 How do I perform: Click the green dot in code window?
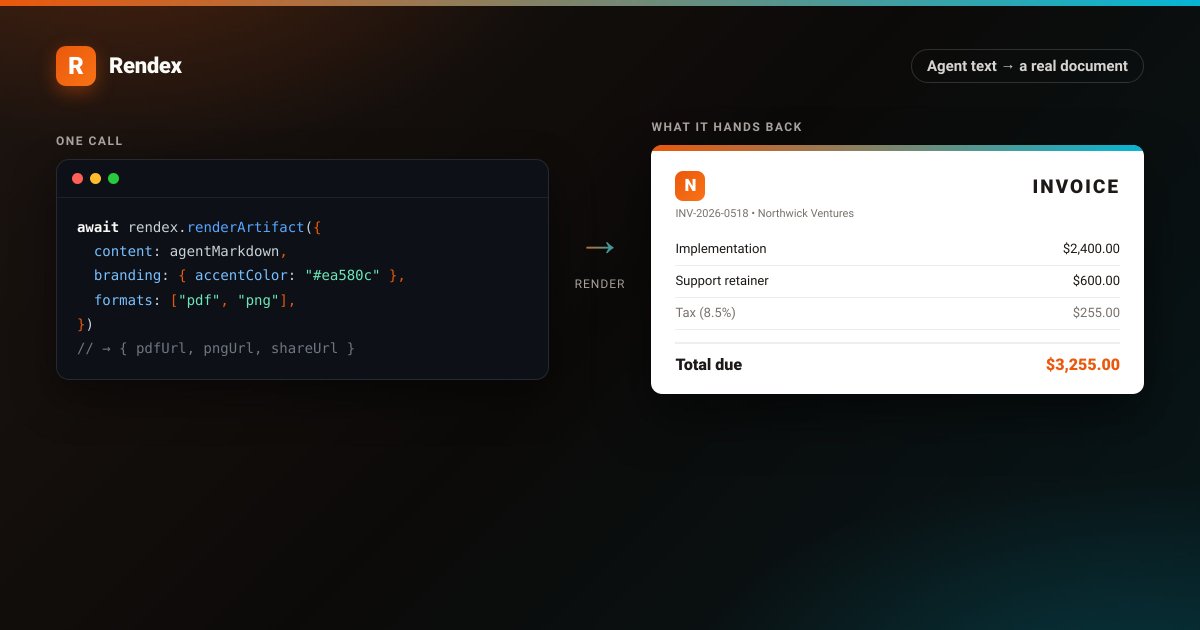pos(114,178)
